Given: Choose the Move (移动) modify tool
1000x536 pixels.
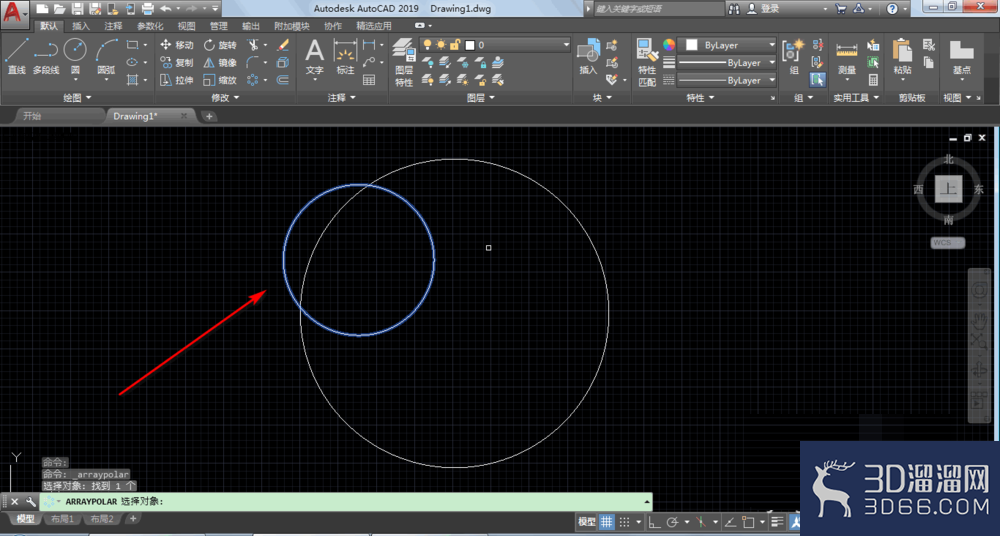Looking at the screenshot, I should pyautogui.click(x=176, y=45).
